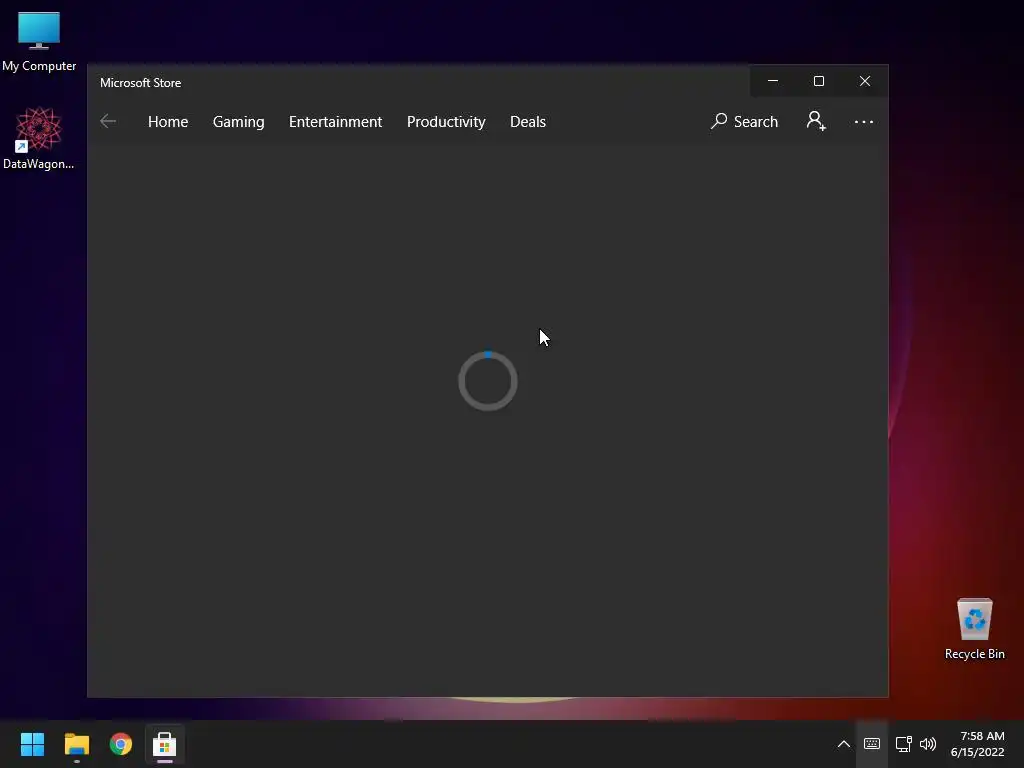
Task: Click the network status tray icon
Action: click(x=904, y=744)
